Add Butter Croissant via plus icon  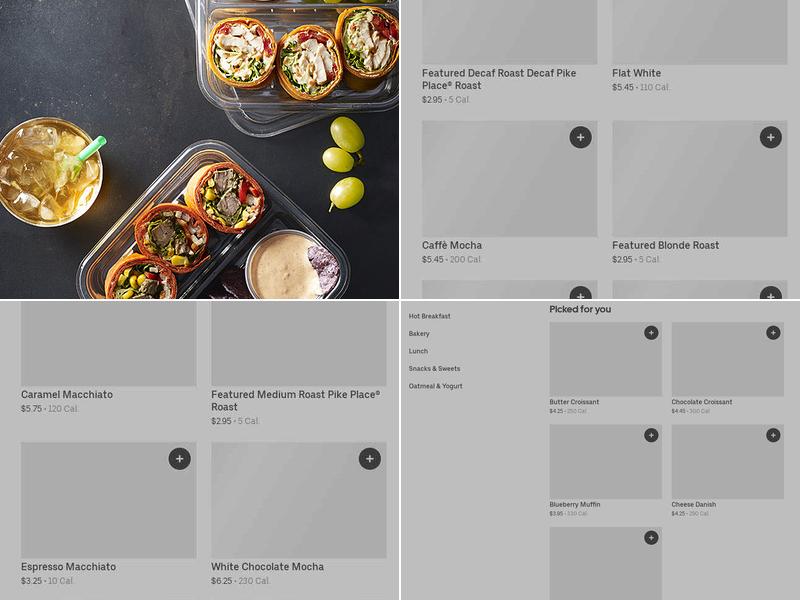(651, 333)
